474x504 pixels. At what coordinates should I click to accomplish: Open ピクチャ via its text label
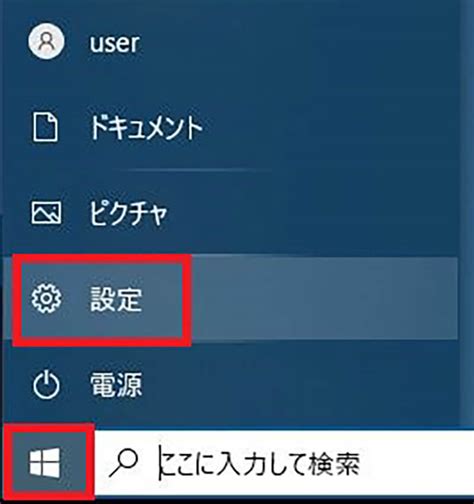128,213
